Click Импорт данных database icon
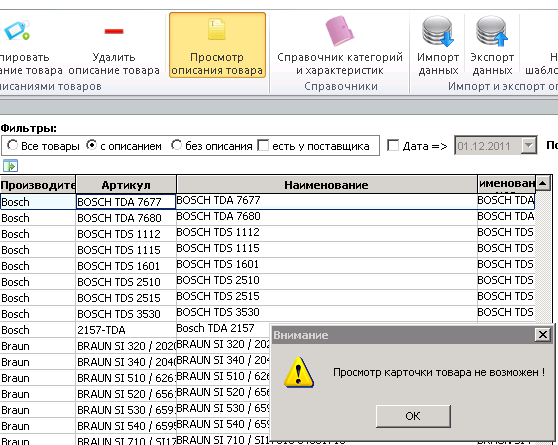Image resolution: width=558 pixels, height=445 pixels. pyautogui.click(x=438, y=31)
